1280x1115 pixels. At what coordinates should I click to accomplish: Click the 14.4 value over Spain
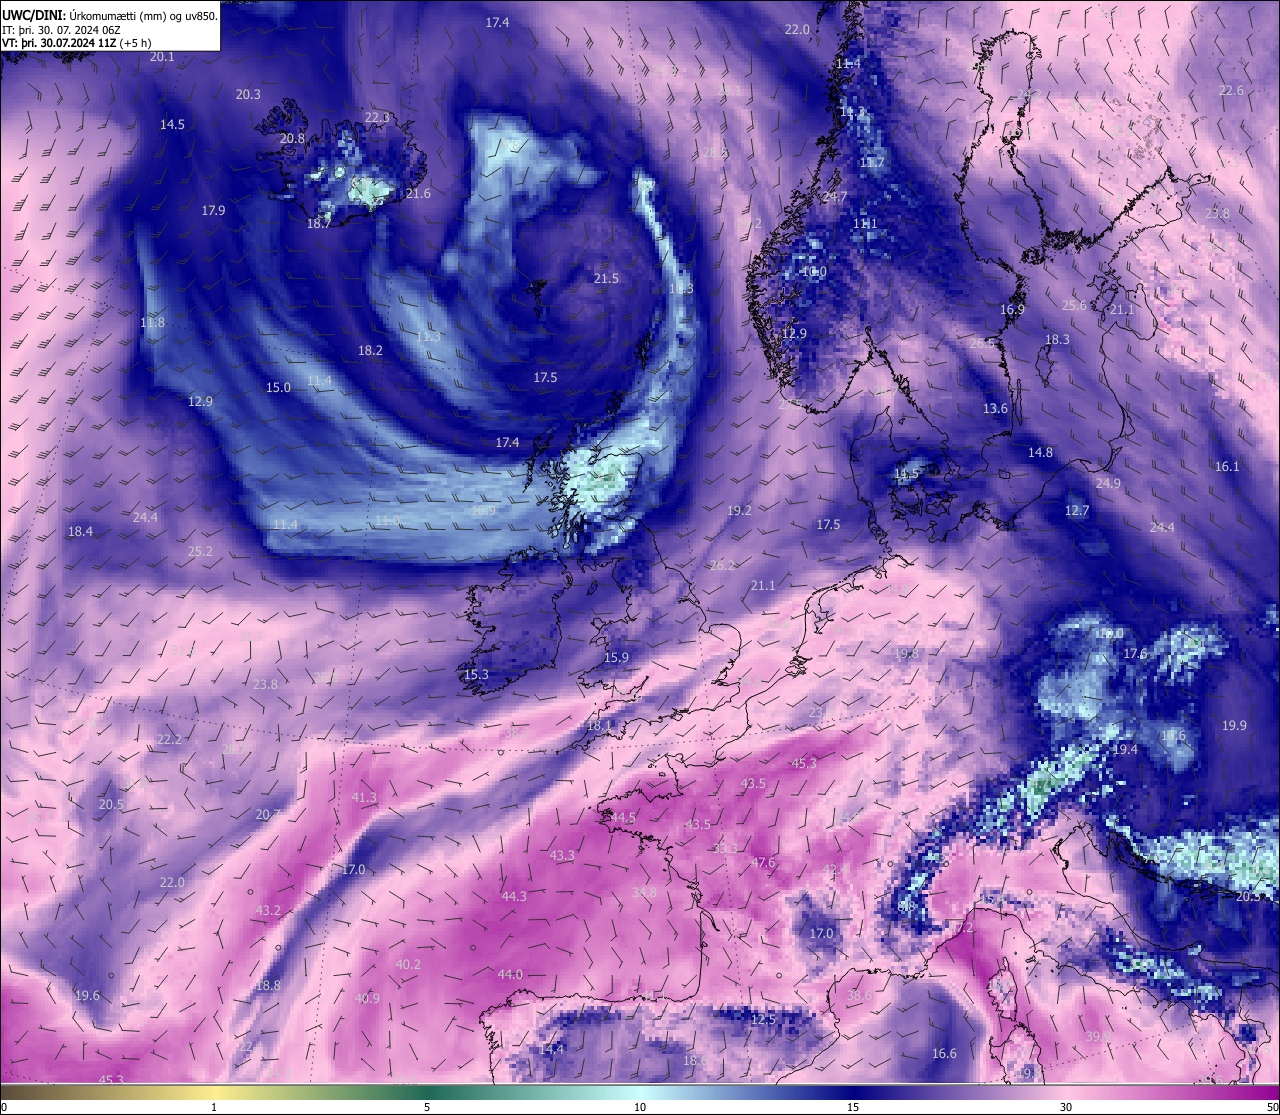(x=551, y=1048)
